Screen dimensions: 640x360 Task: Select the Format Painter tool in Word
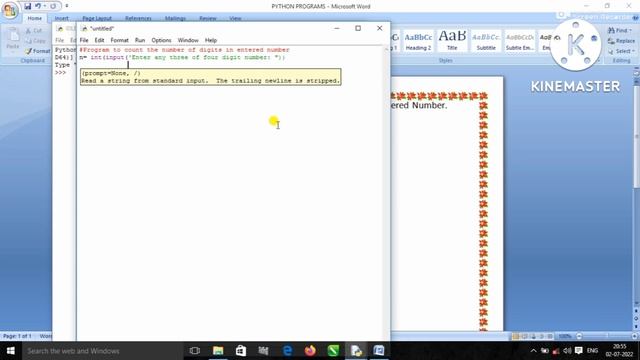(38, 51)
